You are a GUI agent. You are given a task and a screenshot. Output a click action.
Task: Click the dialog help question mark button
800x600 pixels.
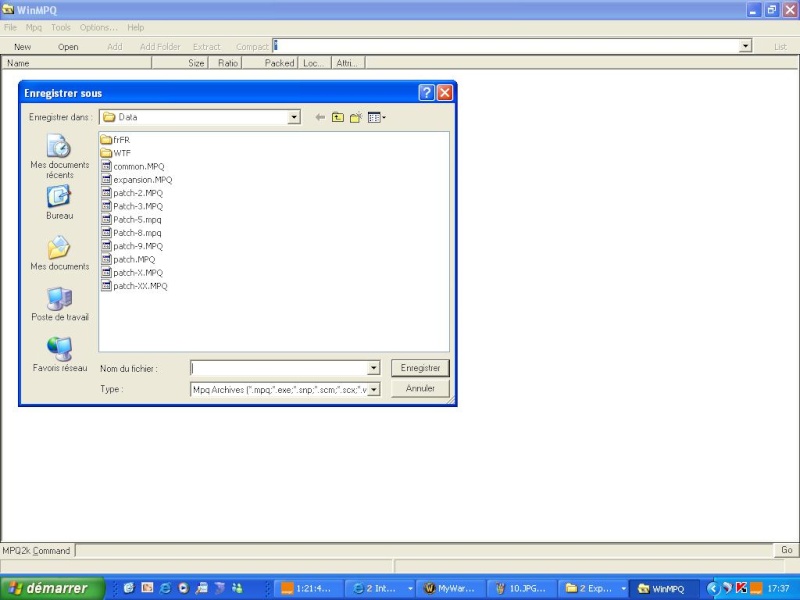coord(427,92)
